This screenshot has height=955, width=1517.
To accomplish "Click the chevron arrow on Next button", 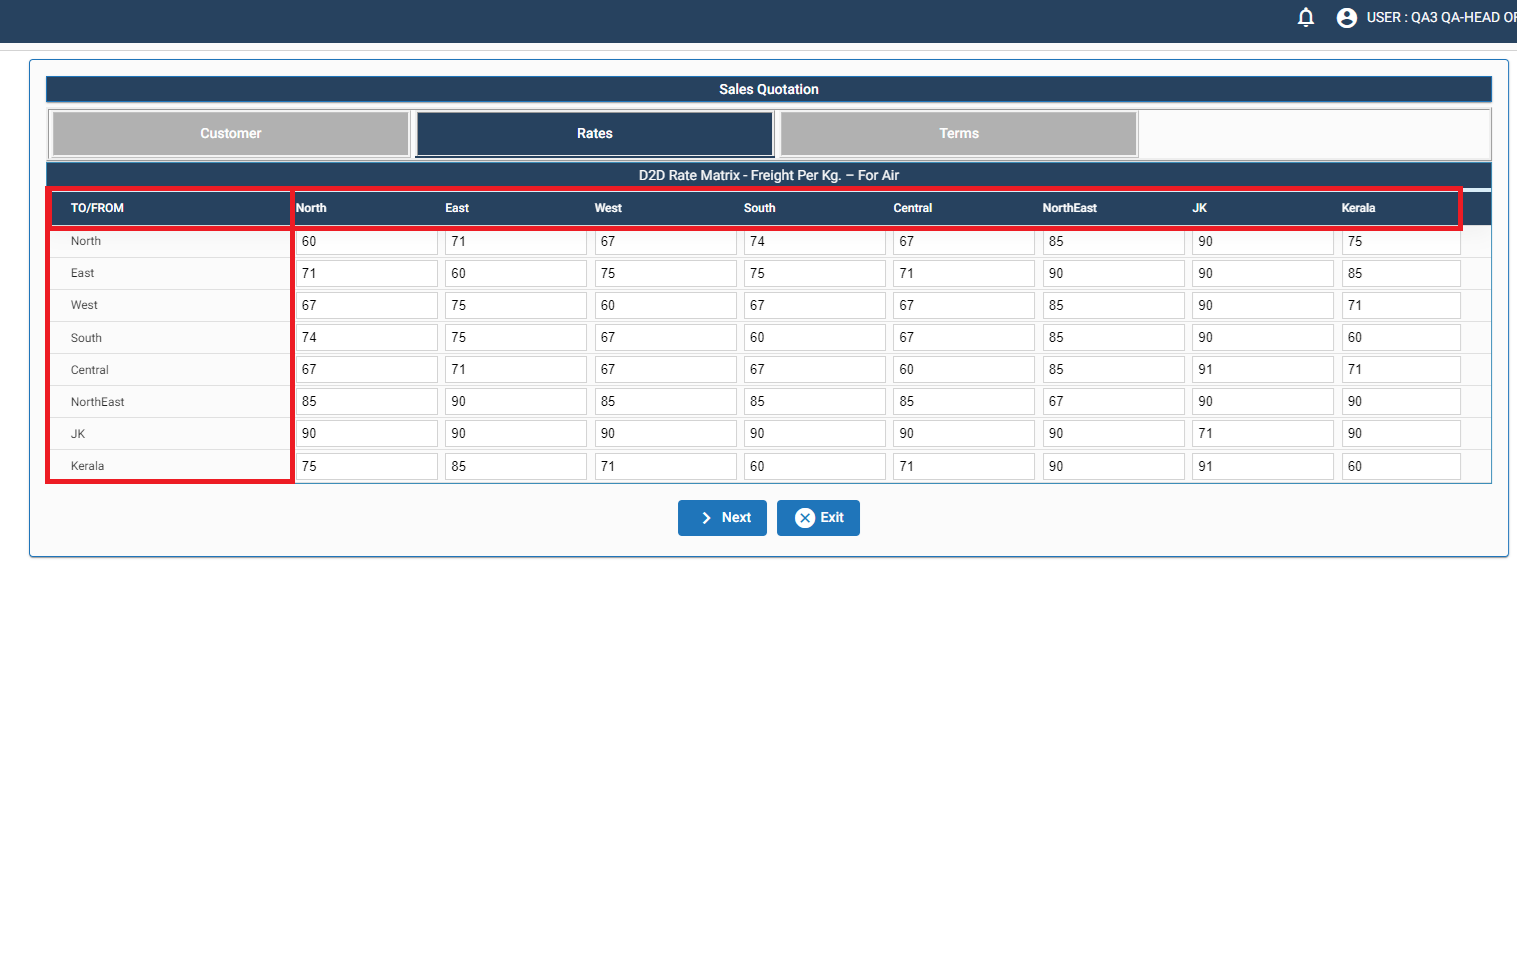I will (x=706, y=518).
